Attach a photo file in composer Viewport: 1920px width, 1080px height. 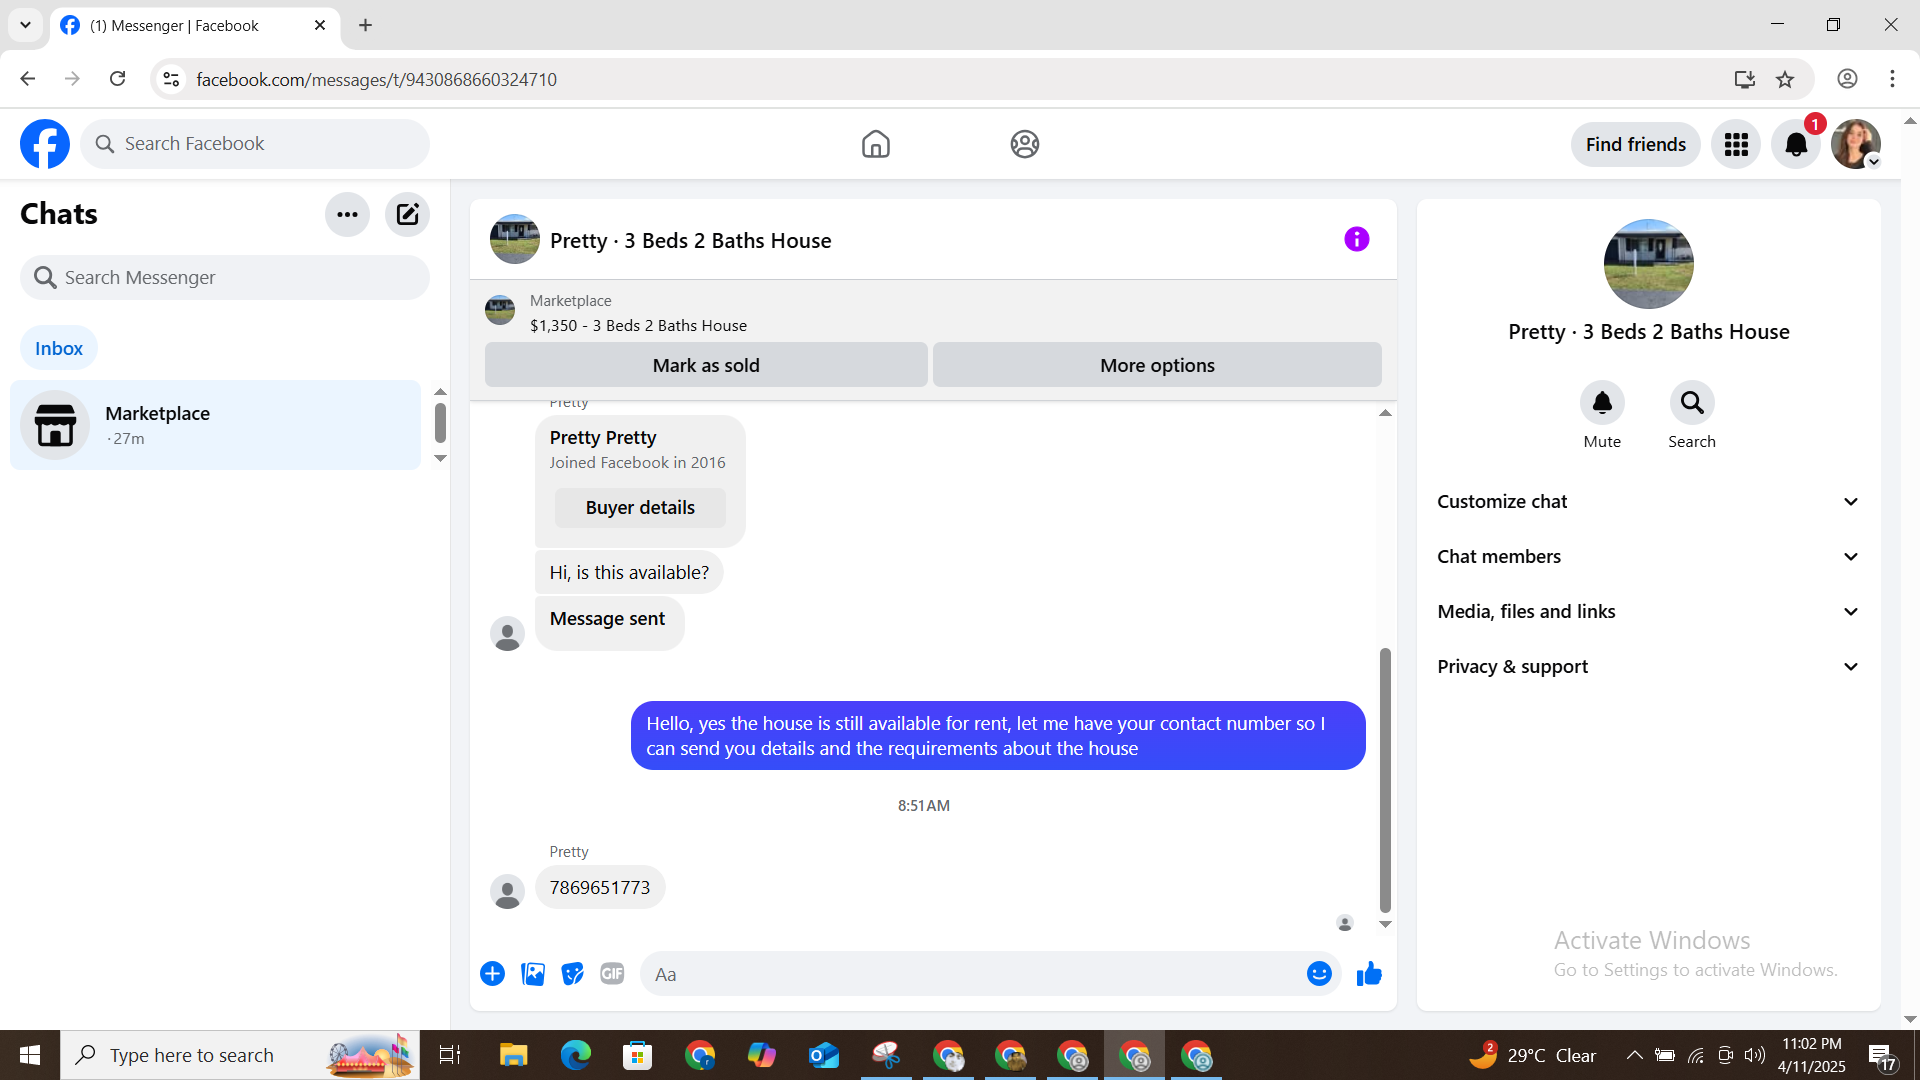pyautogui.click(x=533, y=974)
